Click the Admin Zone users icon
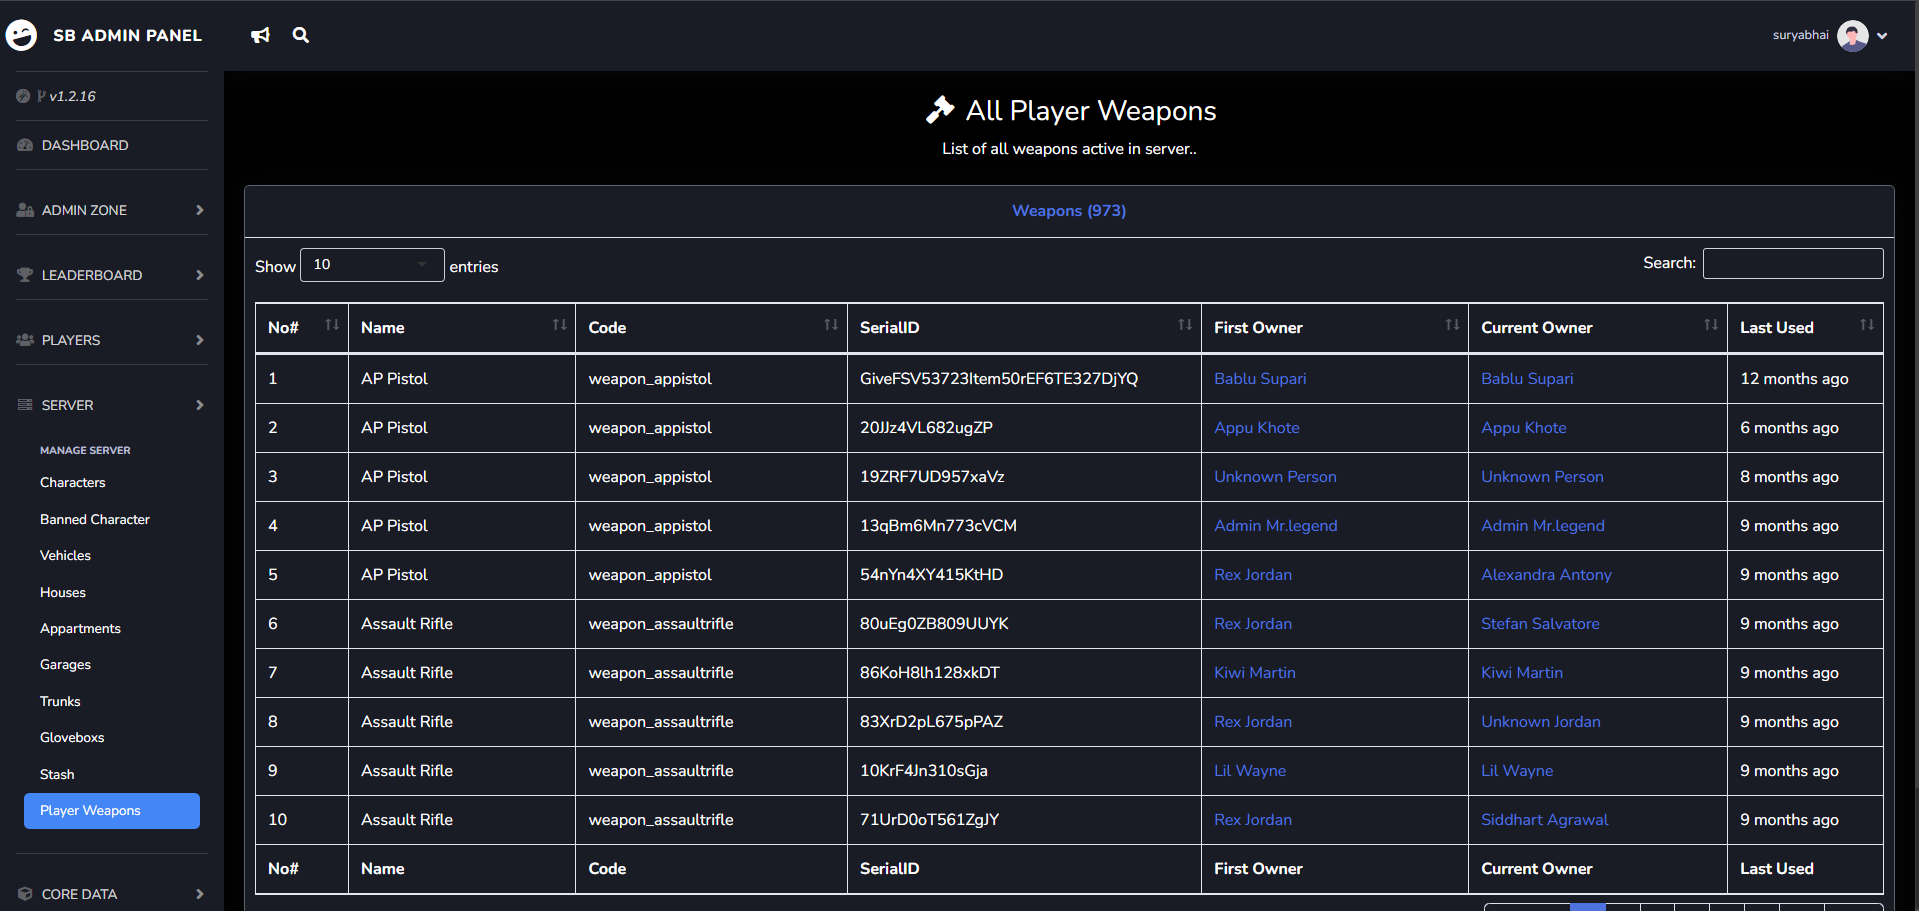Screen dimensions: 1919x911 [24, 210]
